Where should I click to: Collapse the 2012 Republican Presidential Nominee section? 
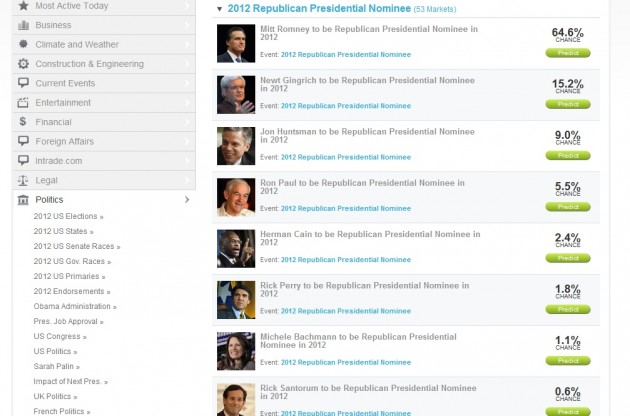[x=220, y=9]
